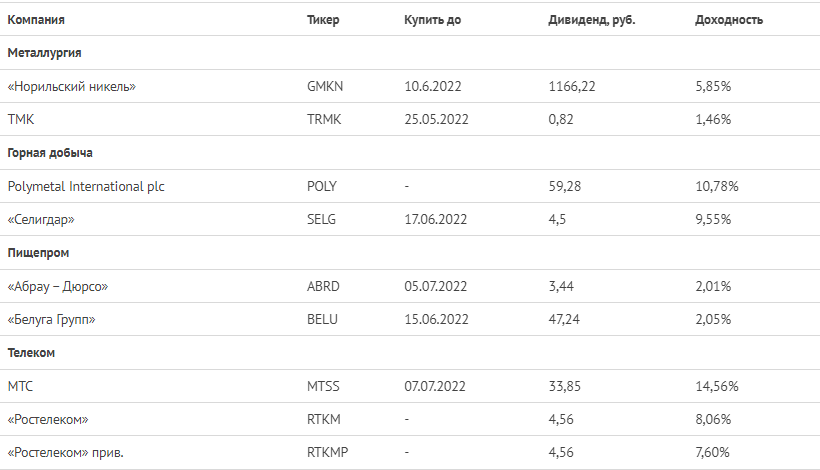Click the Дивиденд, руб. column header
The image size is (820, 470).
(x=591, y=20)
